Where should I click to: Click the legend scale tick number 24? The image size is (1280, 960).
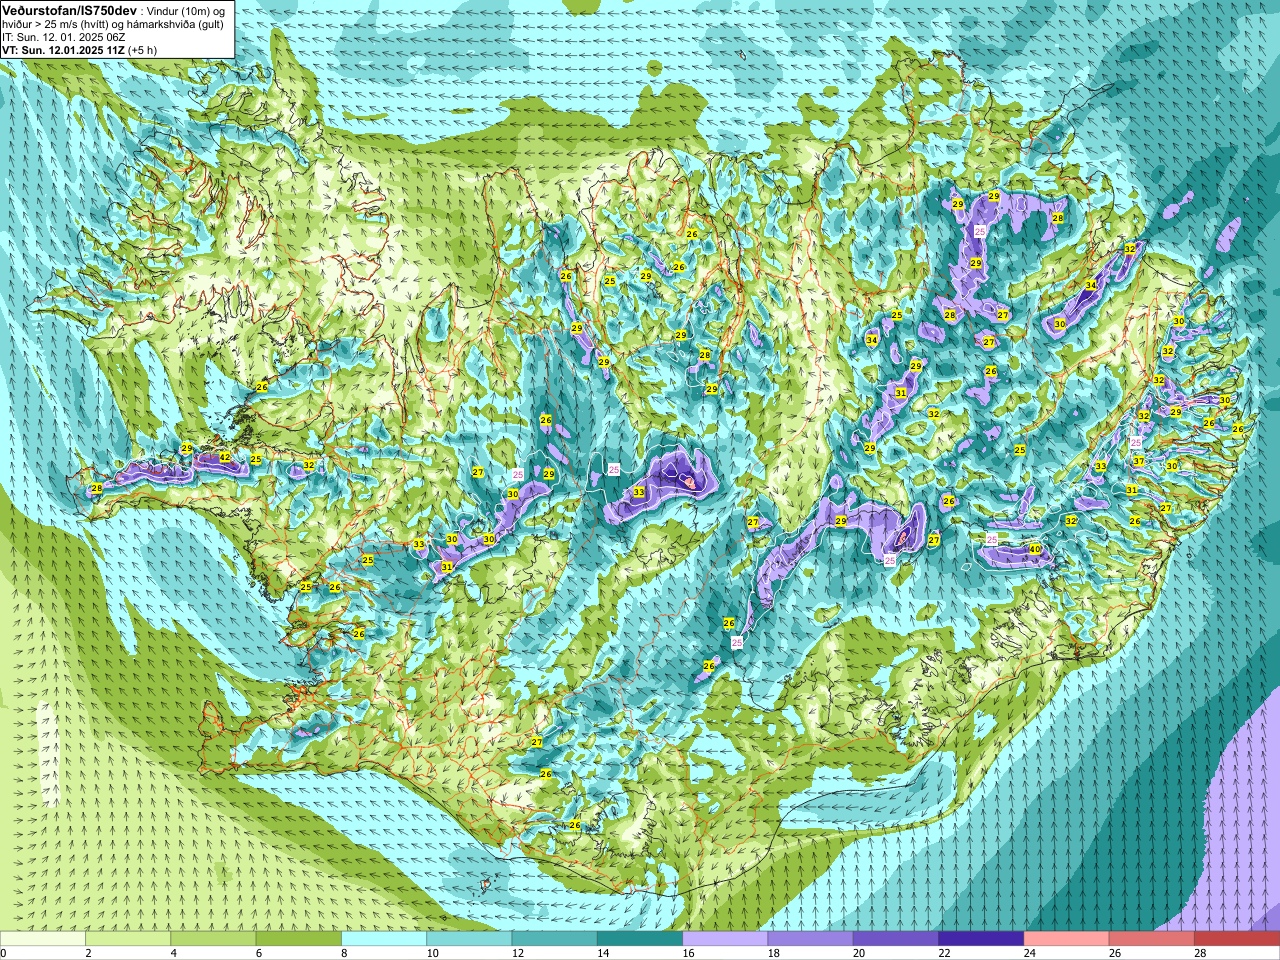click(x=1029, y=953)
